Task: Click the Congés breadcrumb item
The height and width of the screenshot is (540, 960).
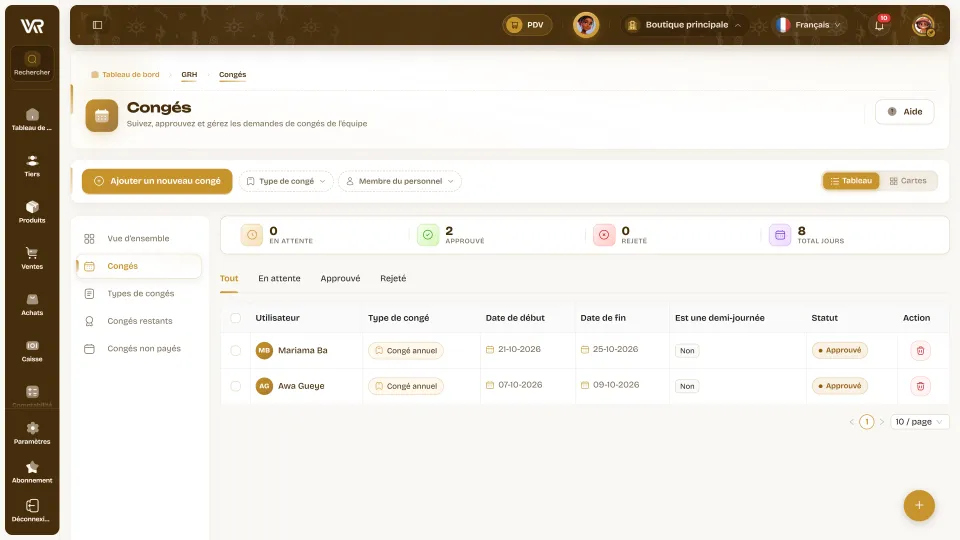Action: [x=233, y=75]
